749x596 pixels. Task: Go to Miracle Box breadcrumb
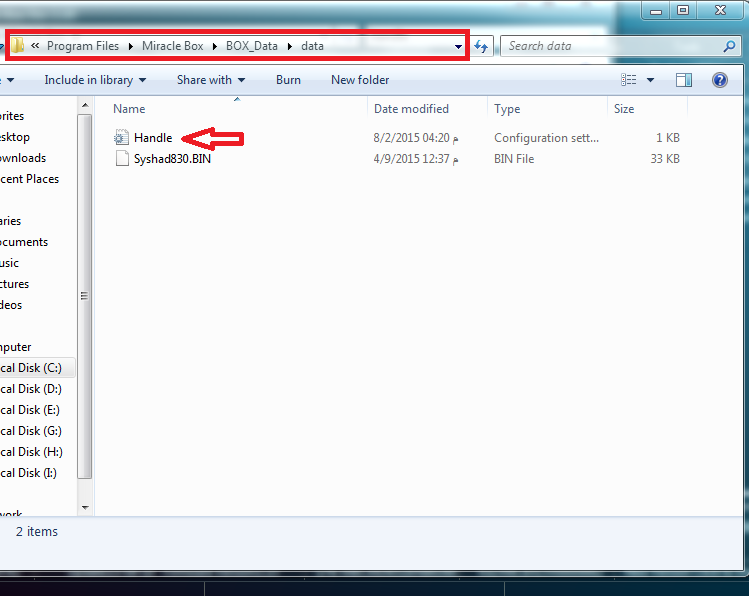coord(172,46)
